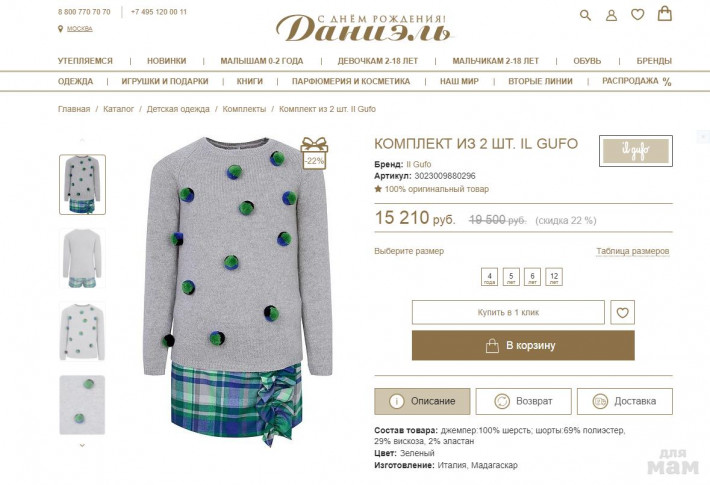Viewport: 710px width, 485px height.
Task: Open the favorites heart icon in header
Action: (638, 15)
